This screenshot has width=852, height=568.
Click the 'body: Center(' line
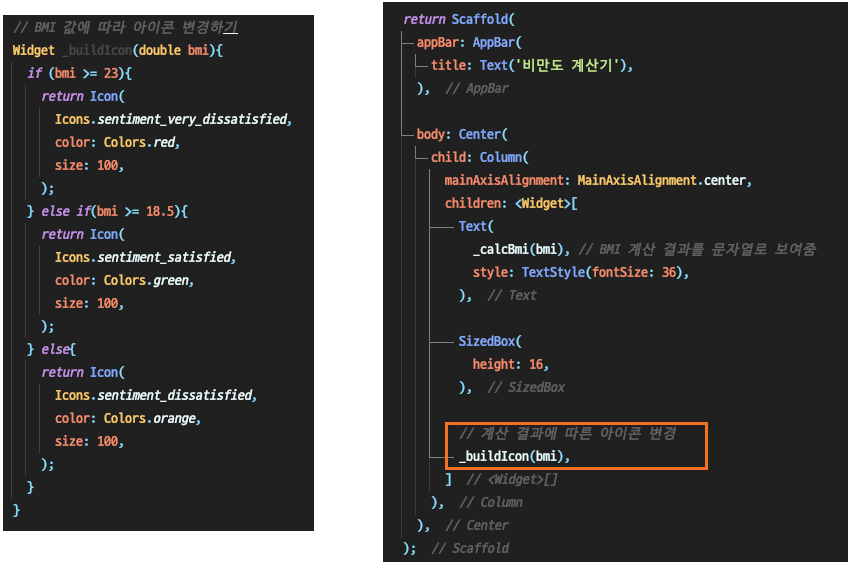[x=462, y=134]
